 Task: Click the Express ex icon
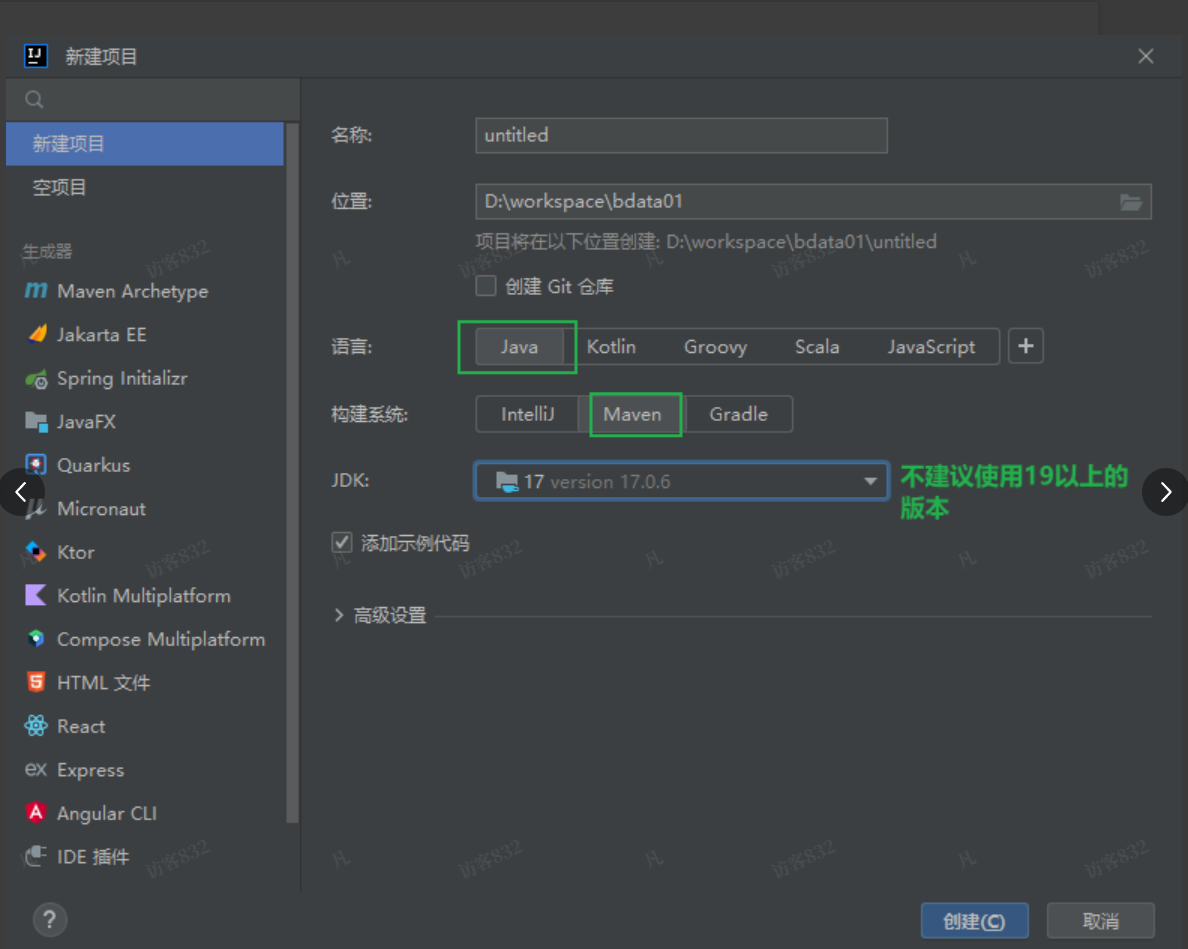(x=36, y=770)
